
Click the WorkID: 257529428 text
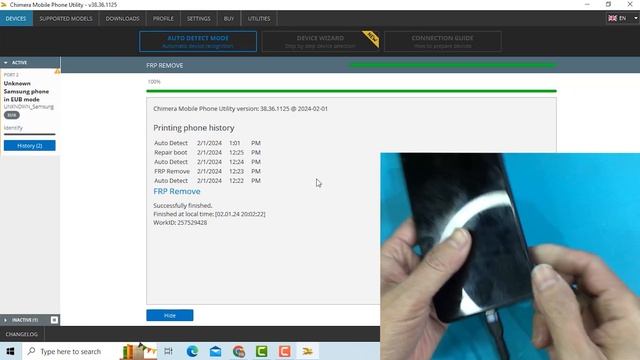pyautogui.click(x=180, y=222)
